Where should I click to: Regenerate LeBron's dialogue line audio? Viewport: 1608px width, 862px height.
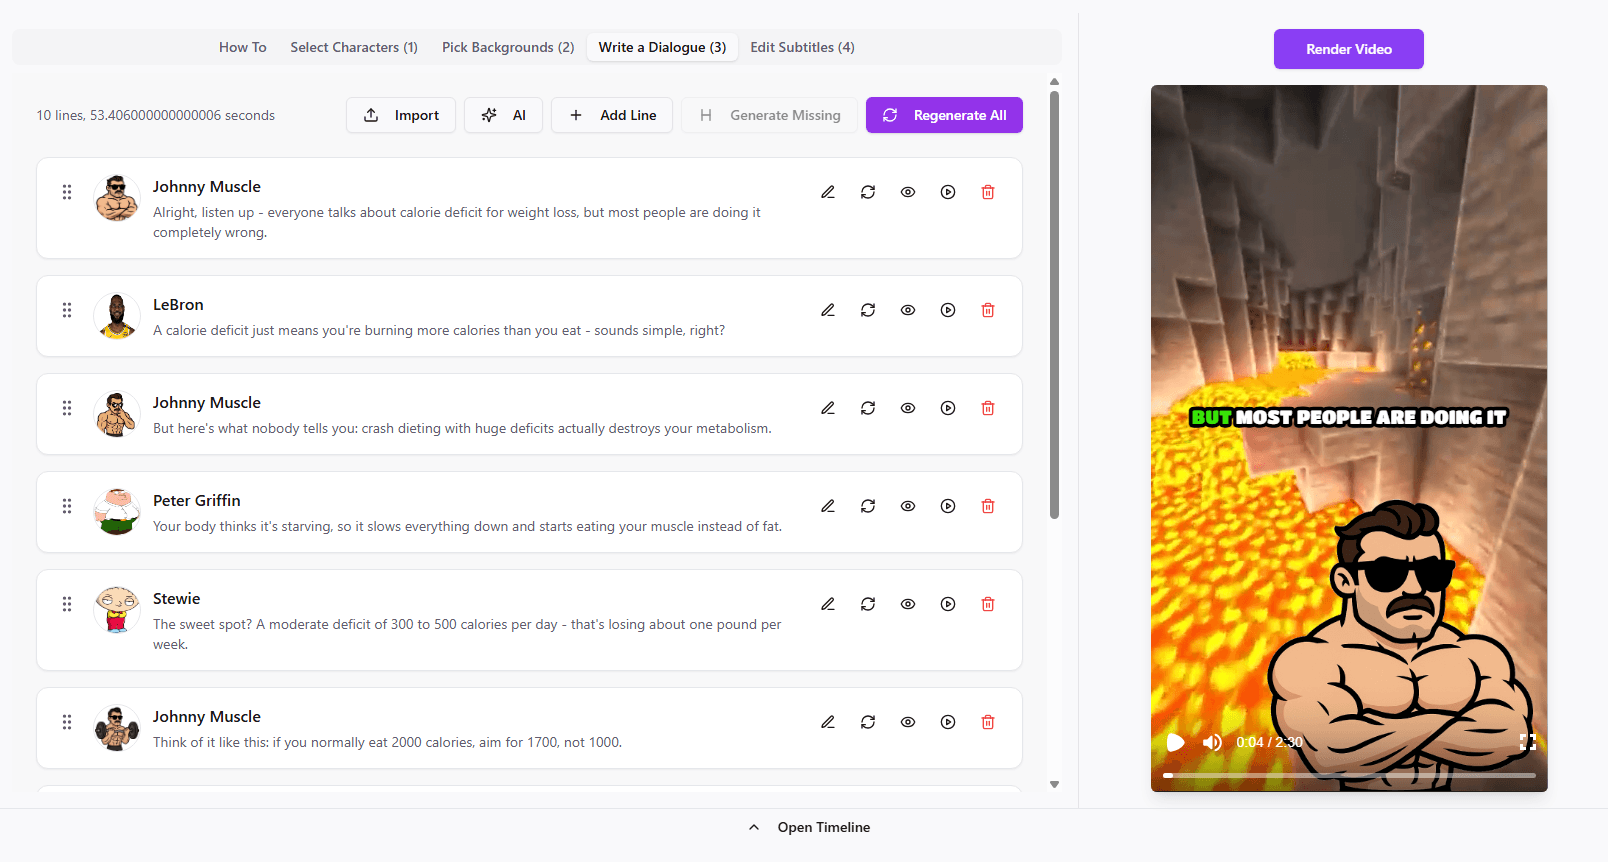point(868,310)
